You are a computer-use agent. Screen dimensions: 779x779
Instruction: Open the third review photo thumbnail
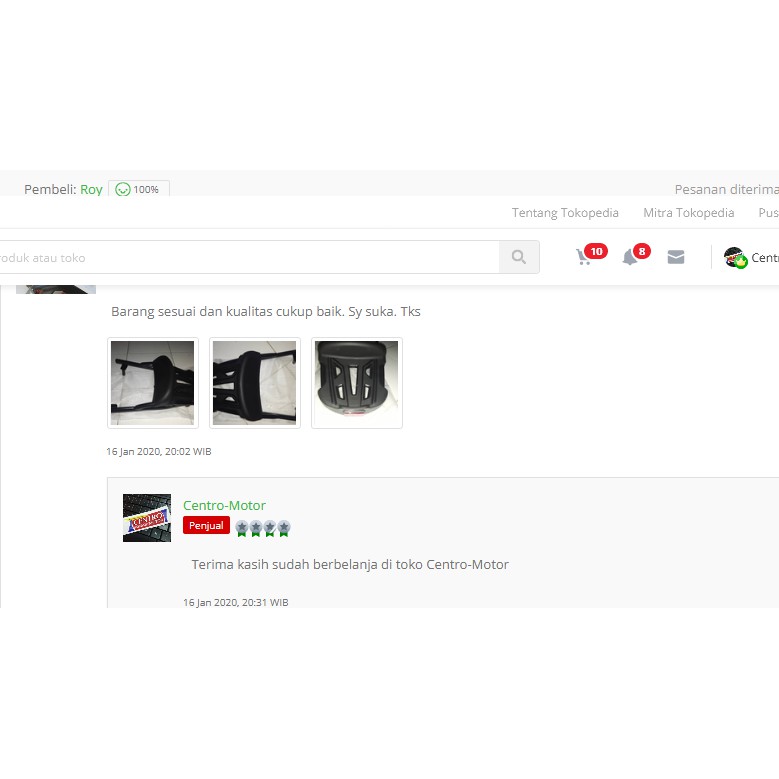(x=357, y=383)
